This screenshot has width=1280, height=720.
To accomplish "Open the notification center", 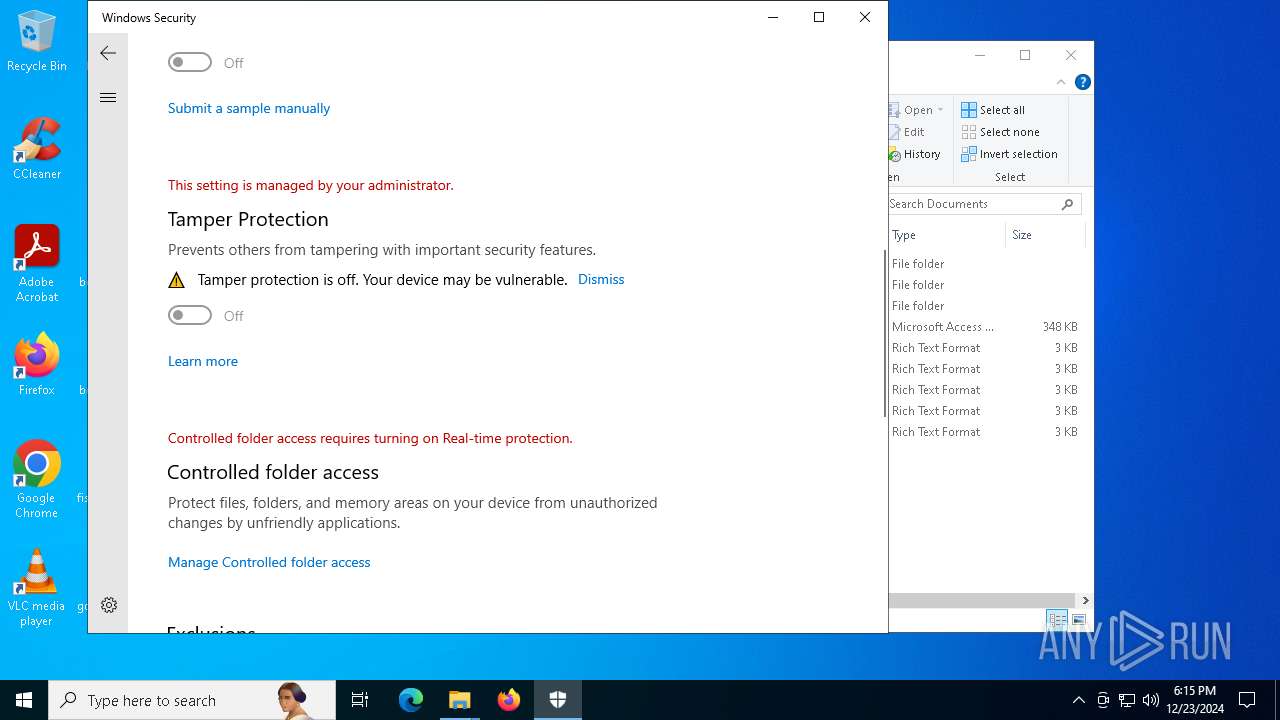I will pyautogui.click(x=1247, y=700).
